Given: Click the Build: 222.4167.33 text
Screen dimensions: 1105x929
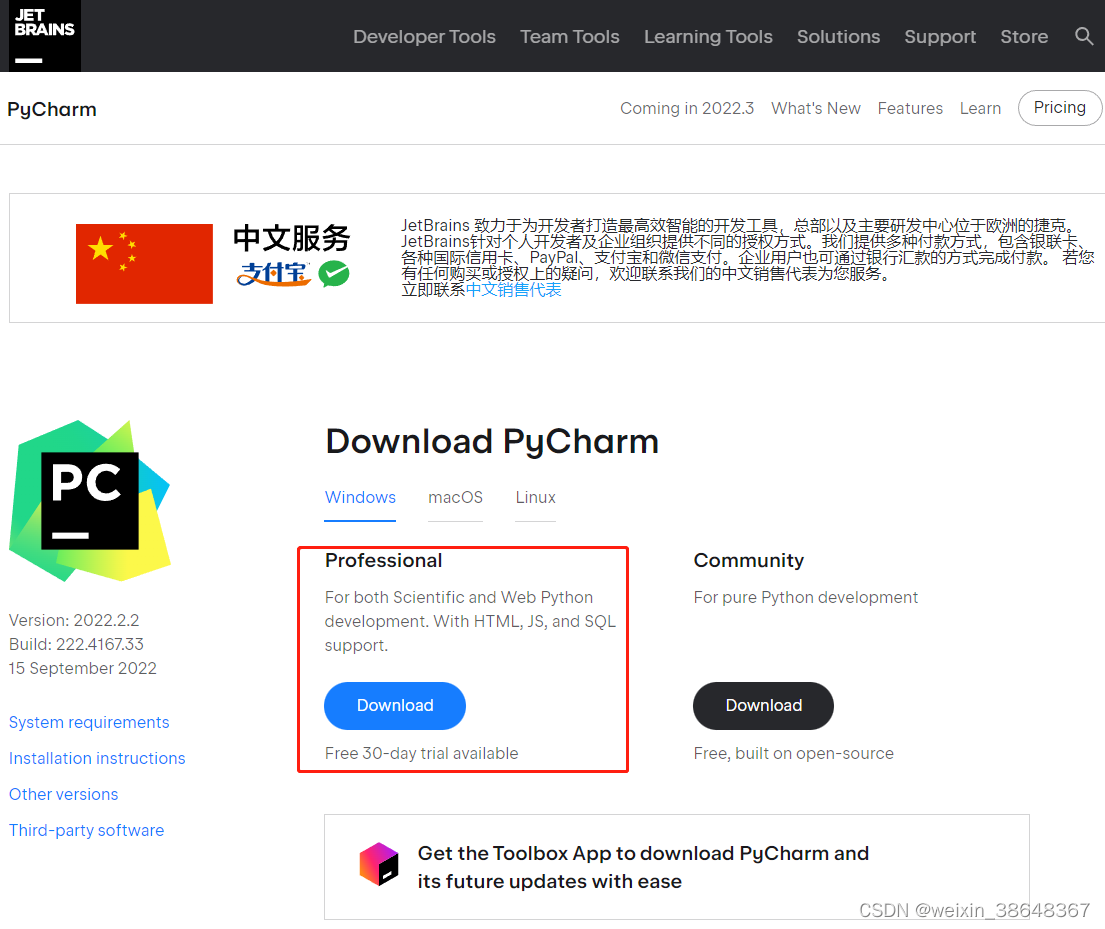Looking at the screenshot, I should (x=76, y=644).
